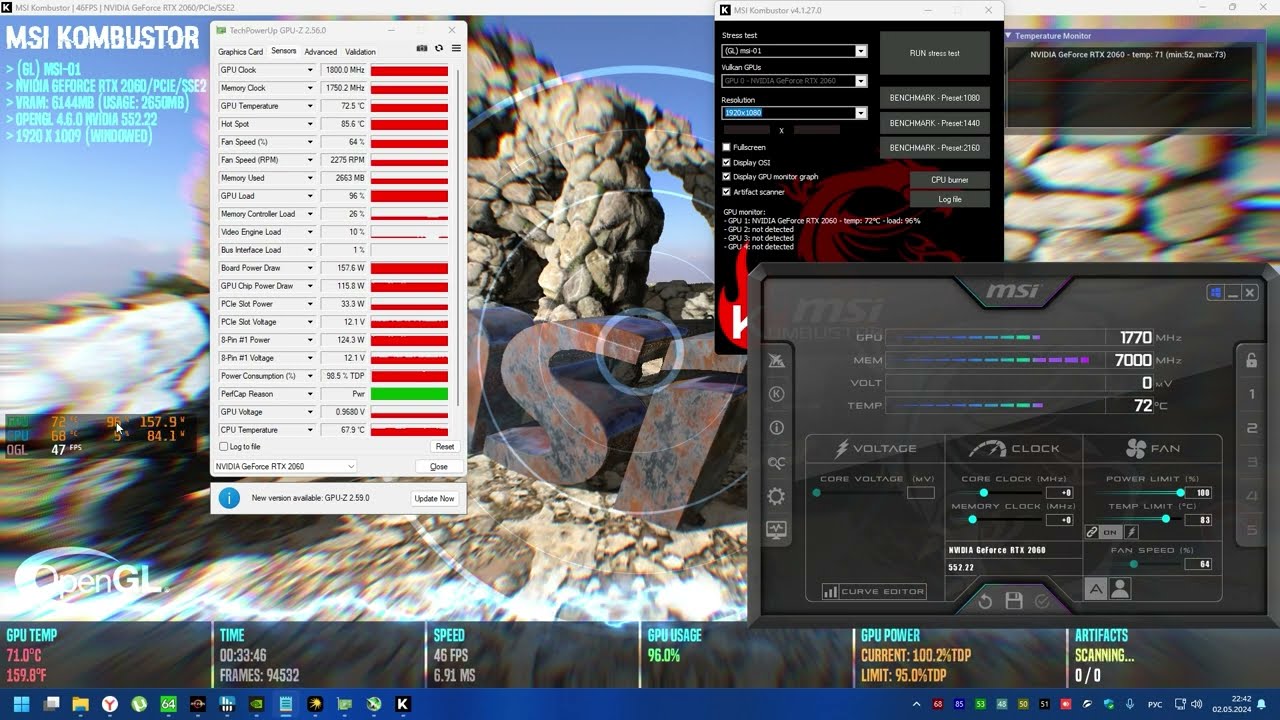Click the CPU burner button

[x=950, y=180]
